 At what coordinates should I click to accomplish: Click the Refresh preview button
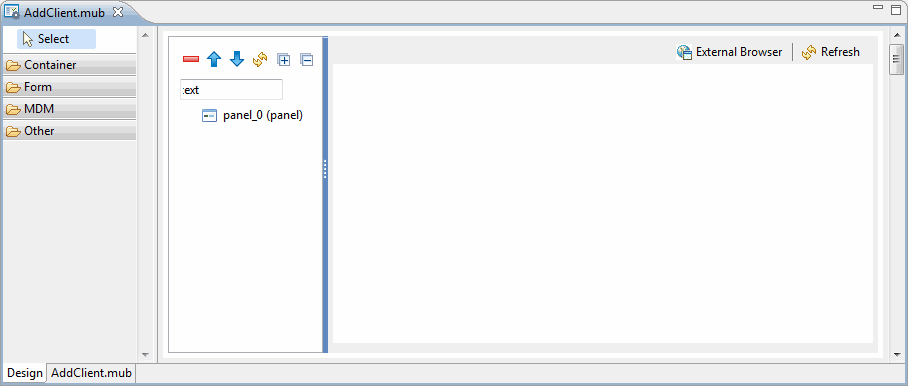click(x=831, y=52)
